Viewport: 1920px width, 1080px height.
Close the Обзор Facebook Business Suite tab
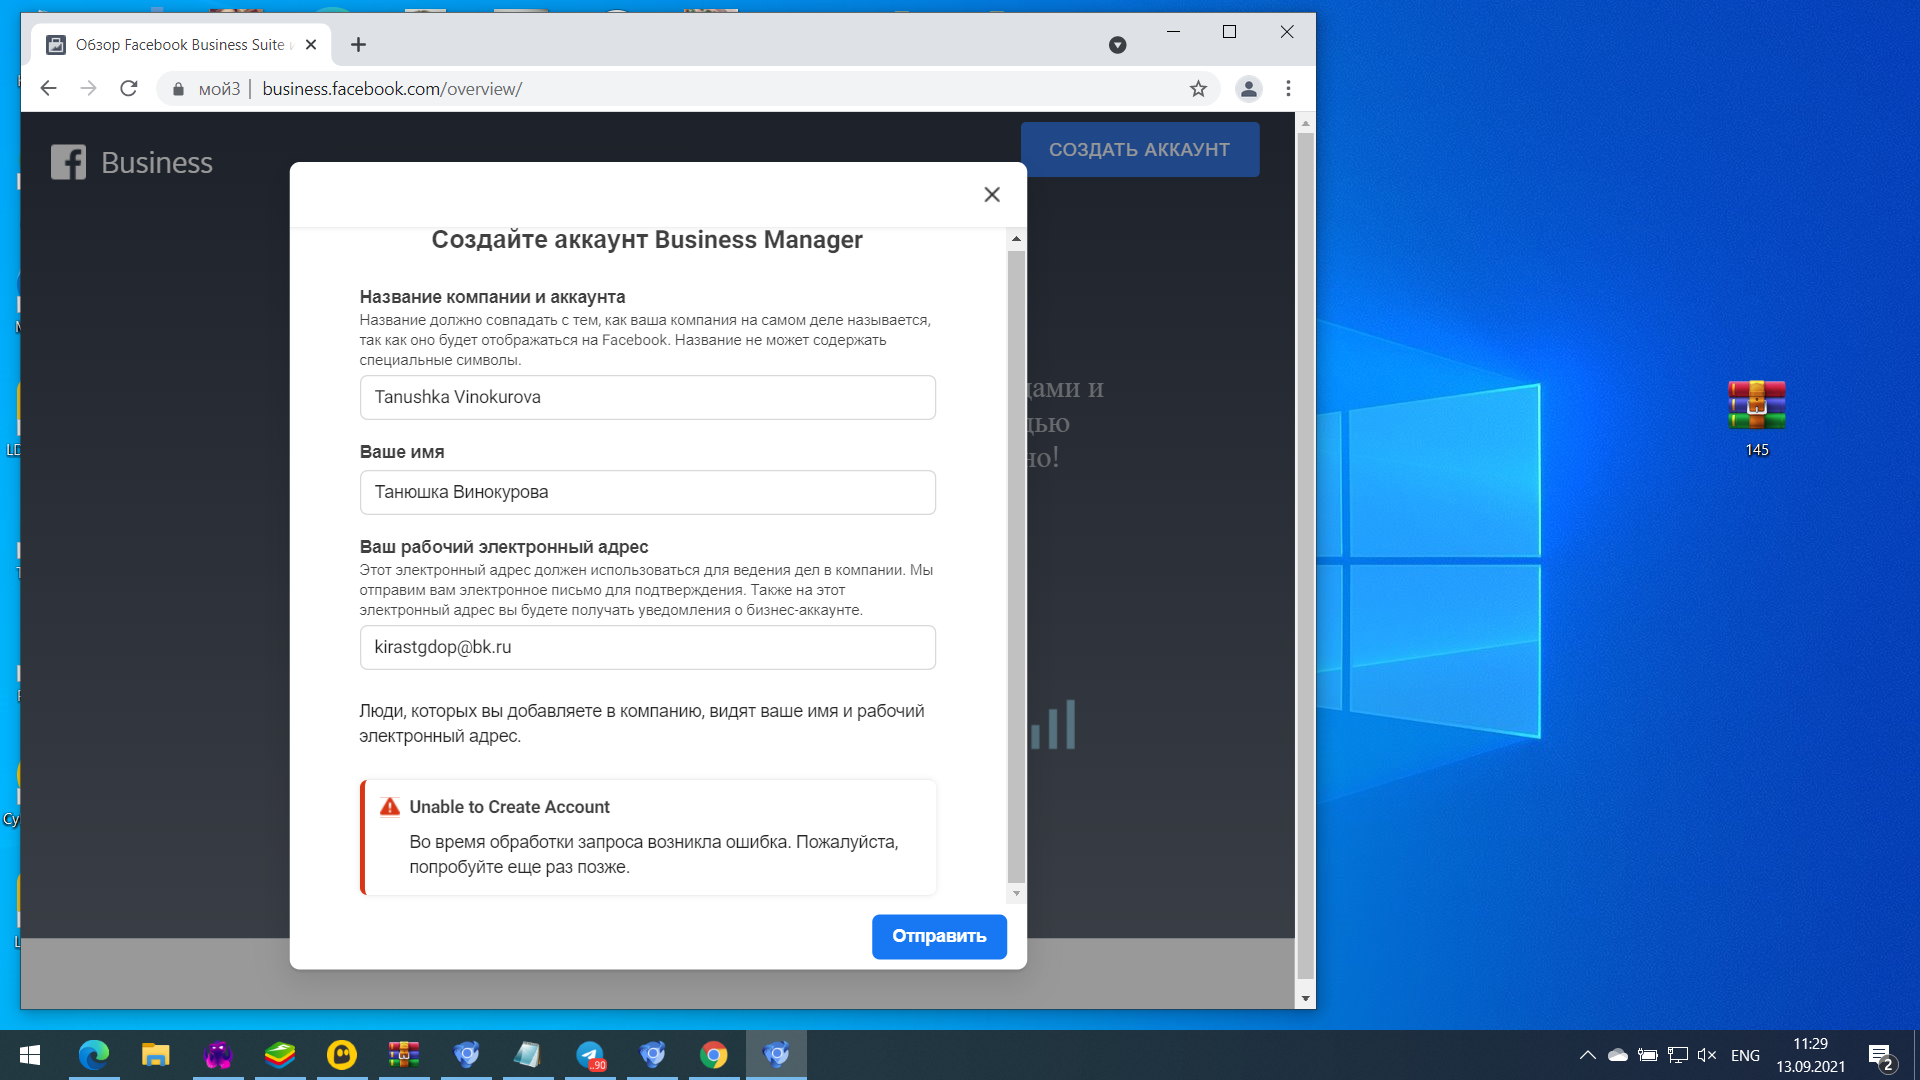(x=311, y=44)
